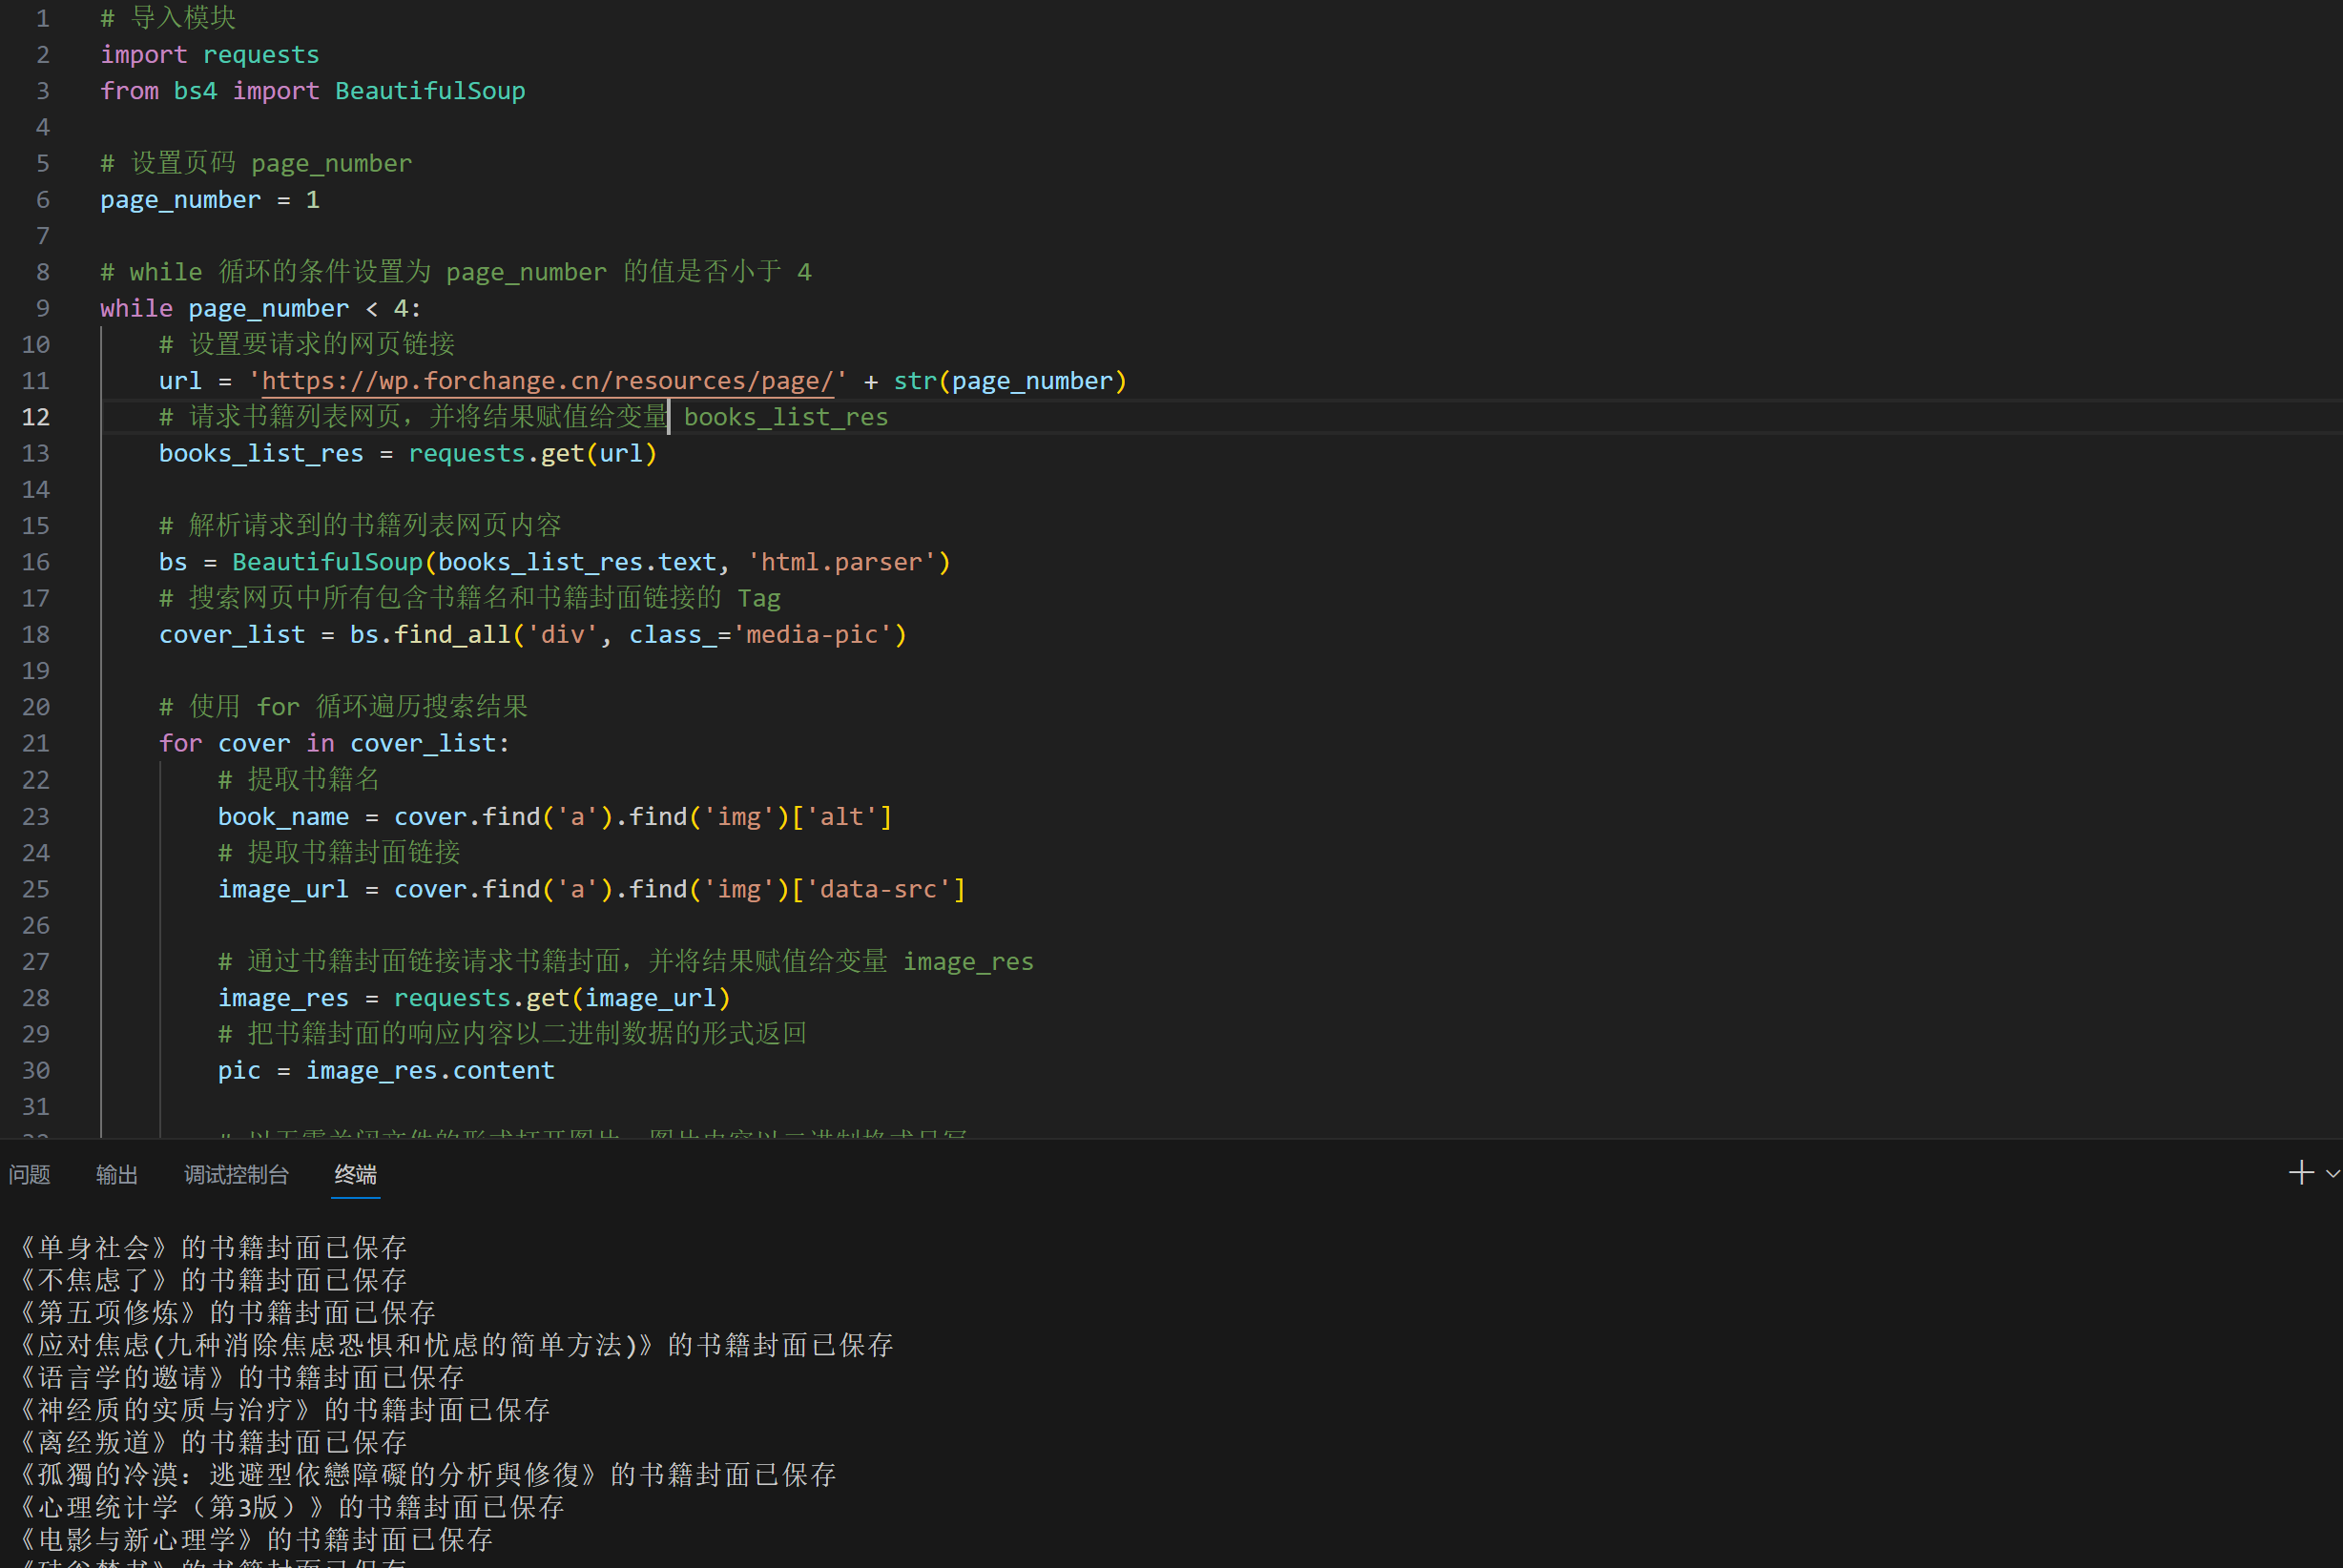
Task: Click terminal line 《语言学的邀请》的书籍封面已保存
Action: pos(242,1378)
